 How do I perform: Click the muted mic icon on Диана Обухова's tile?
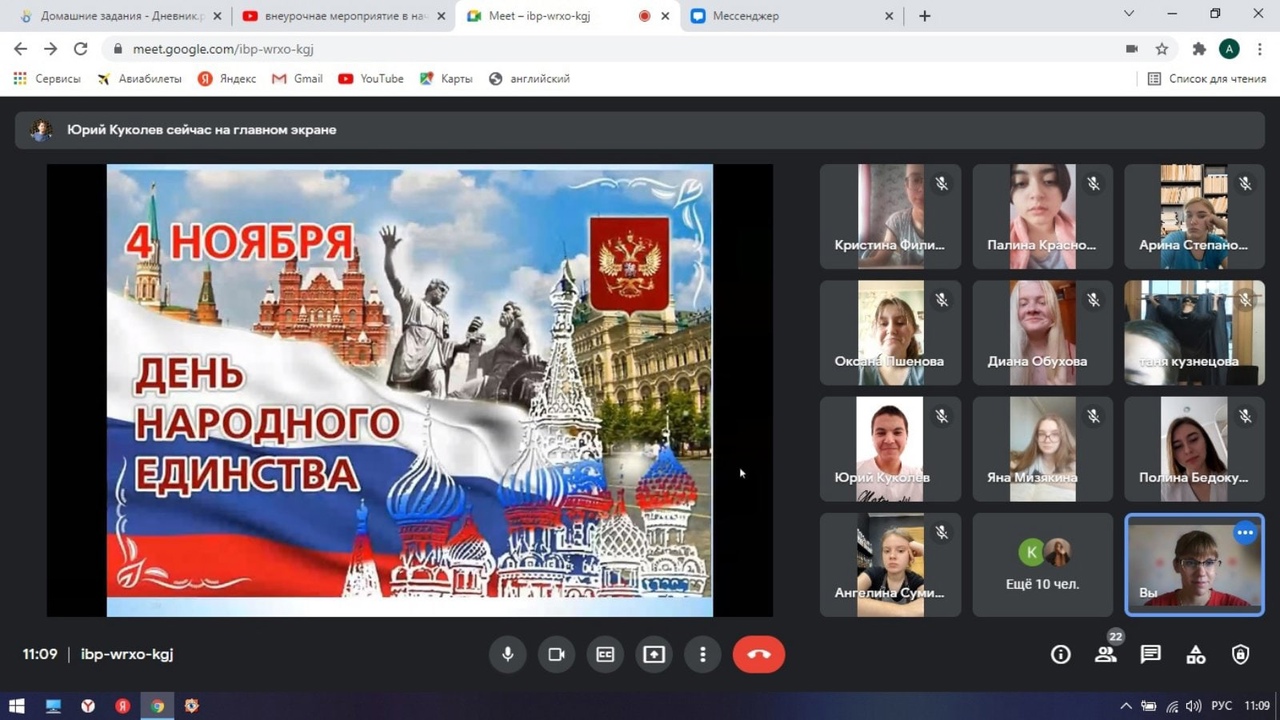pyautogui.click(x=1093, y=299)
